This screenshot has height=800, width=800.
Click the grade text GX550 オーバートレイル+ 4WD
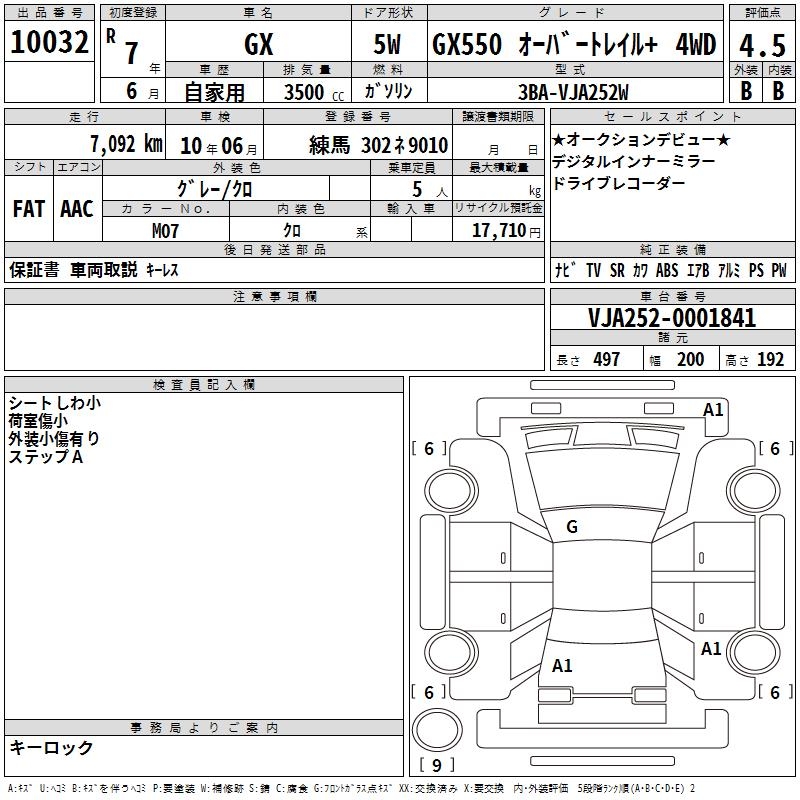tap(574, 44)
